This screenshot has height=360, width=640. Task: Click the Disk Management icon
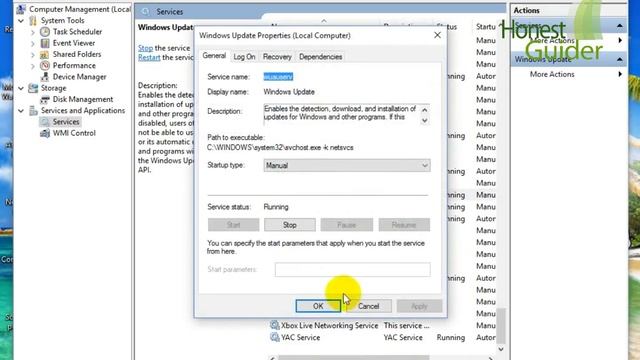click(45, 99)
